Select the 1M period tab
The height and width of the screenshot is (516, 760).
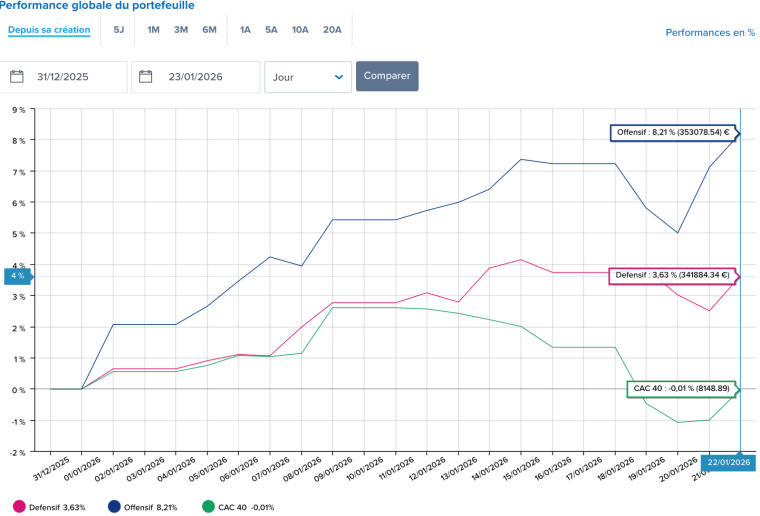(x=153, y=30)
